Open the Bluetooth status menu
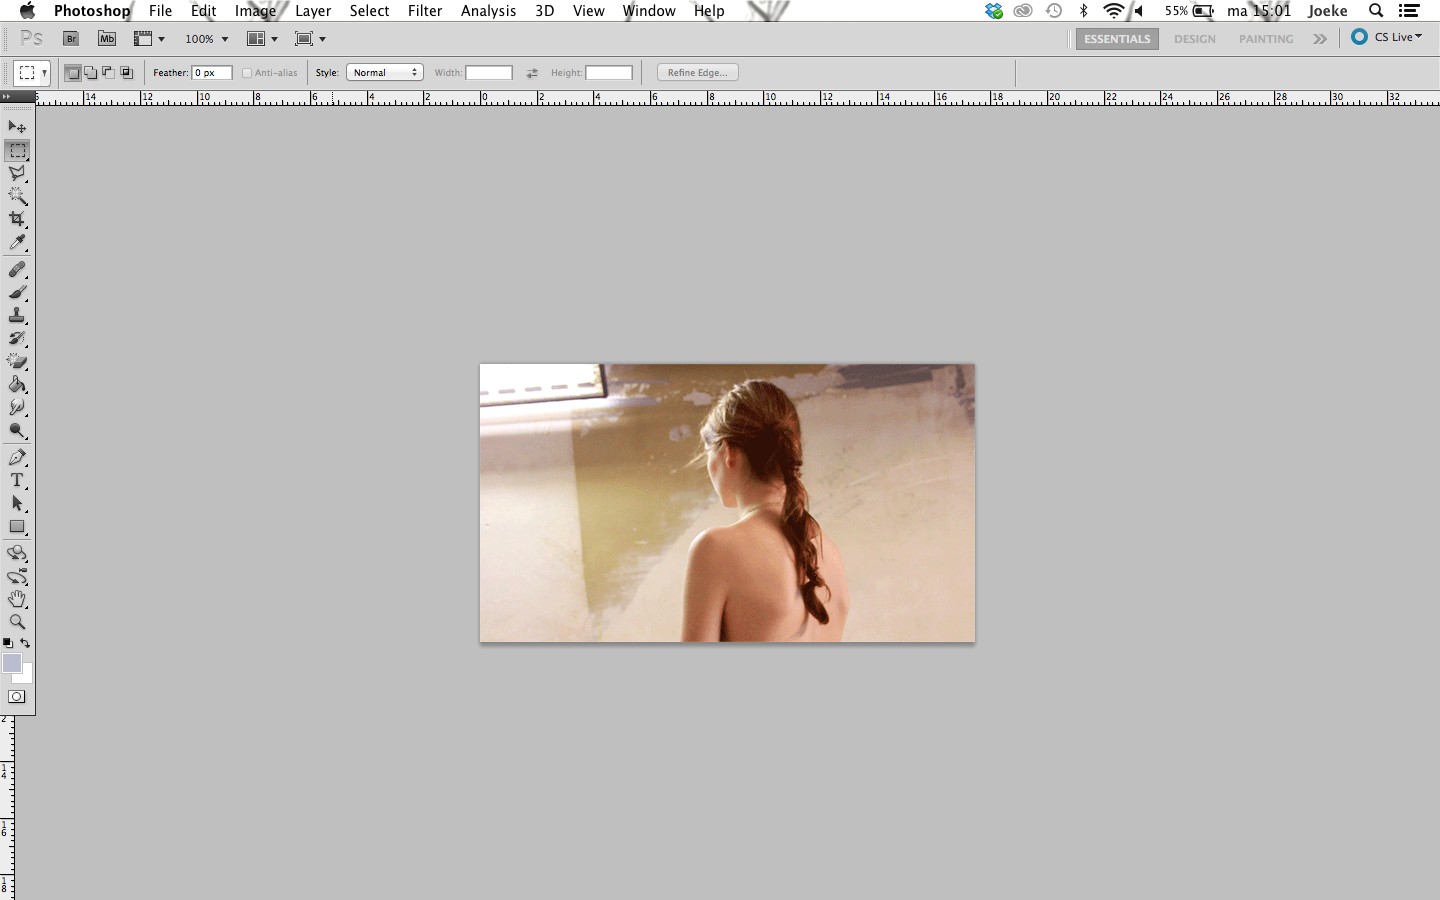 pyautogui.click(x=1083, y=11)
